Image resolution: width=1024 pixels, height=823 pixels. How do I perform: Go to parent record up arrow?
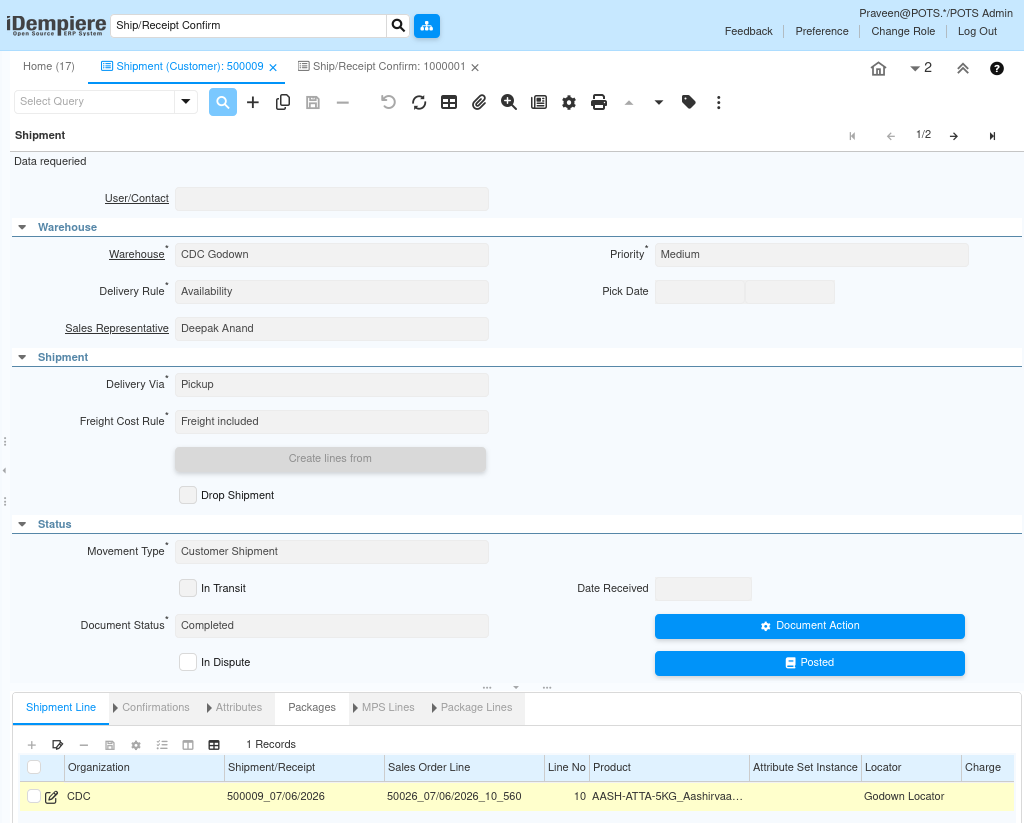click(x=629, y=103)
